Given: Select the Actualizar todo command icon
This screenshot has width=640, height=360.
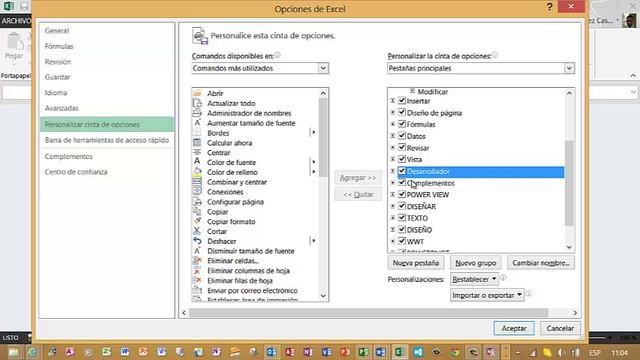Looking at the screenshot, I should [197, 103].
